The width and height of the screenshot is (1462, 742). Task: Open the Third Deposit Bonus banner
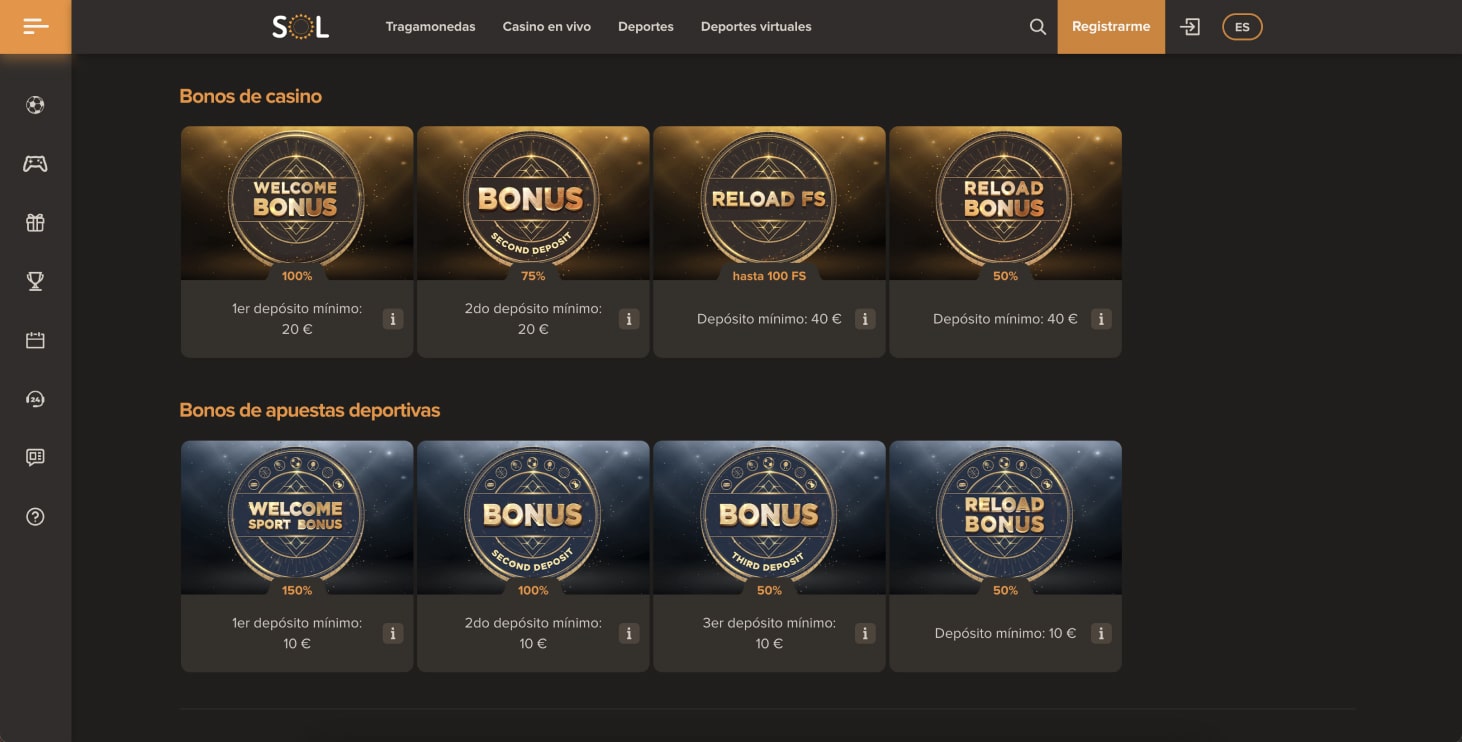point(769,517)
